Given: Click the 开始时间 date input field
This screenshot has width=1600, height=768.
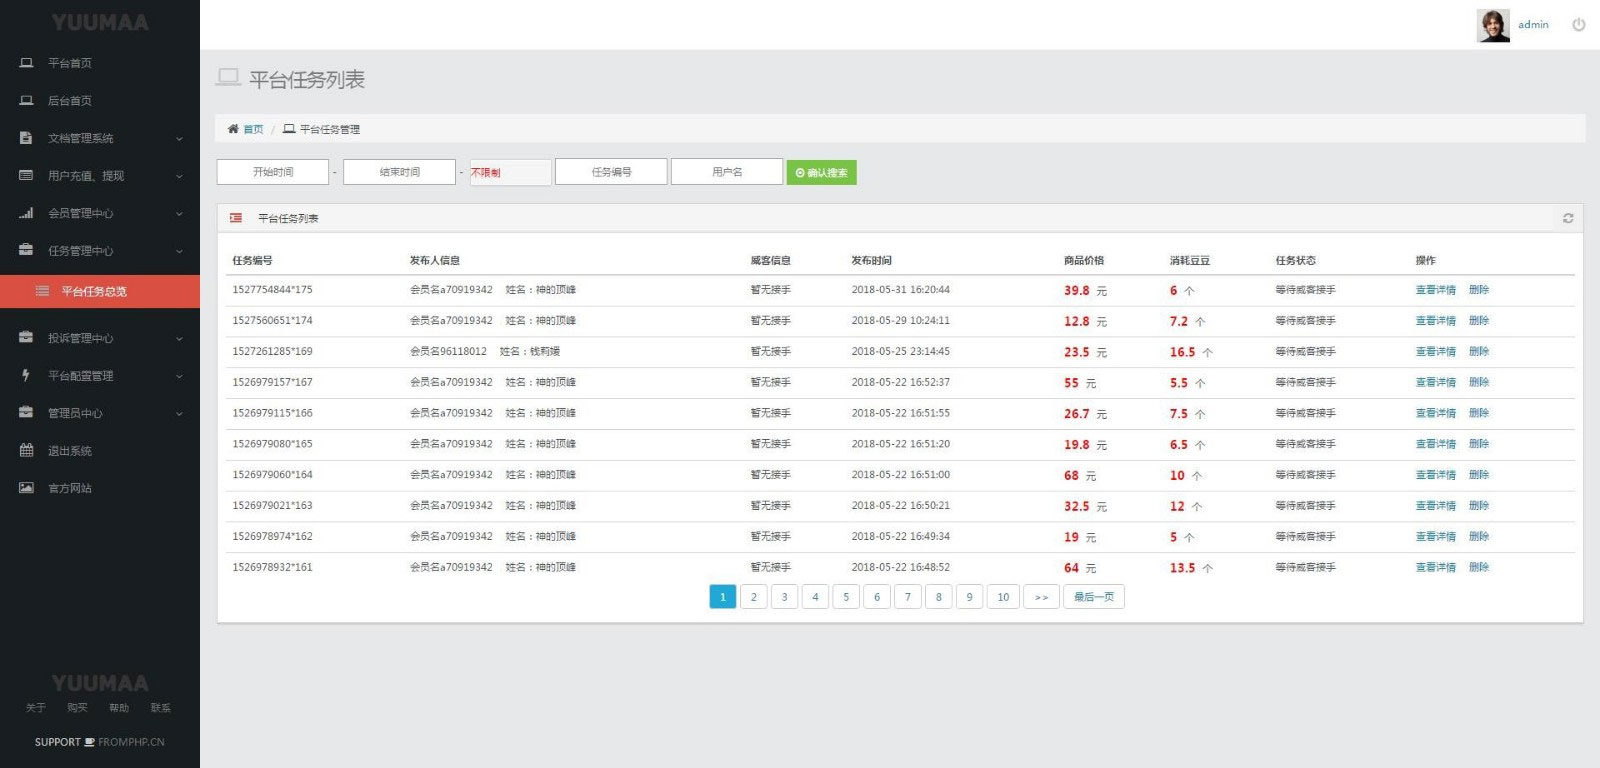Looking at the screenshot, I should (273, 172).
